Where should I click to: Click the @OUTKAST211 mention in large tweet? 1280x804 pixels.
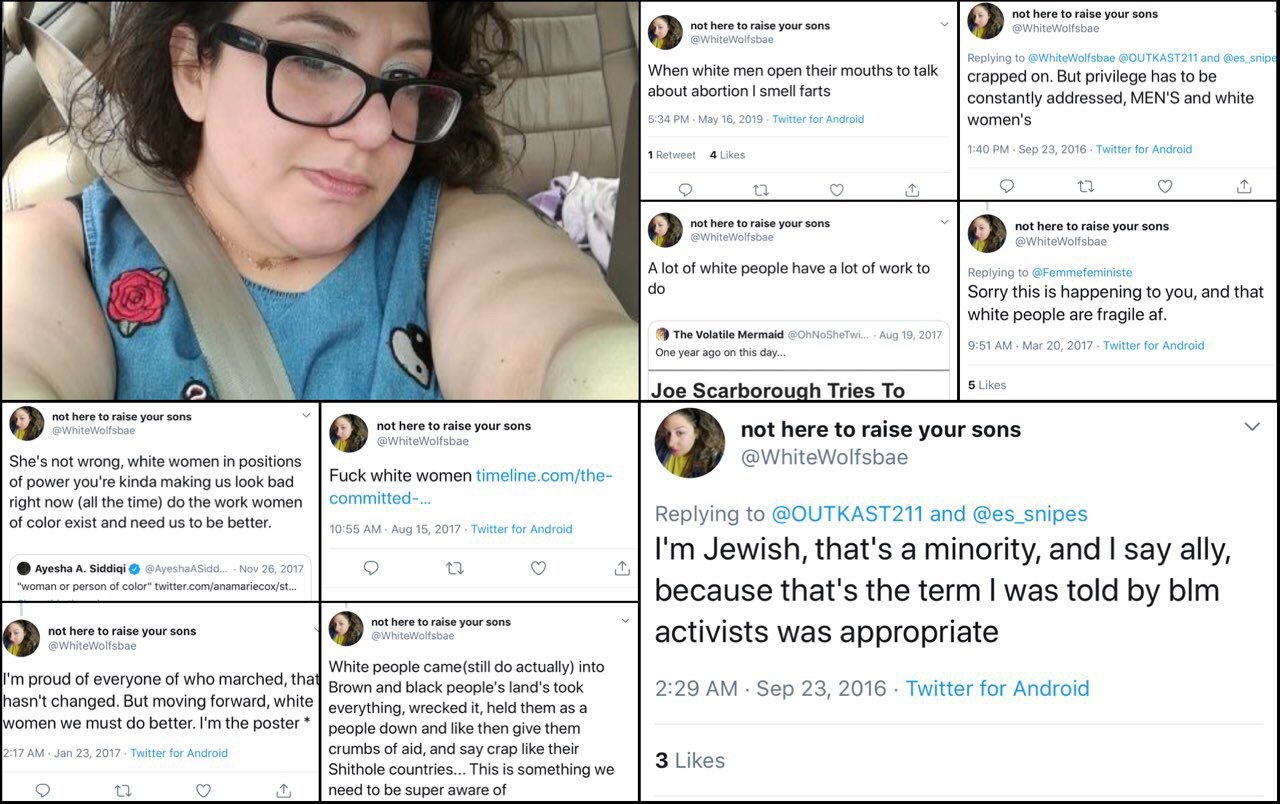846,514
